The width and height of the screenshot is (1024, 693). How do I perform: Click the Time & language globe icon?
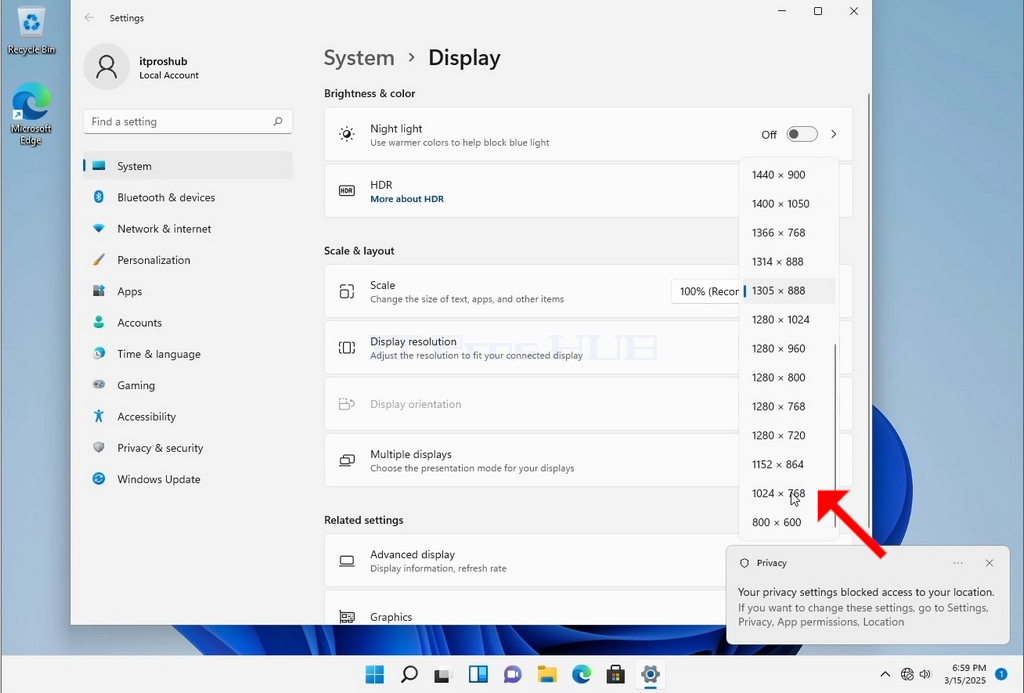(99, 353)
